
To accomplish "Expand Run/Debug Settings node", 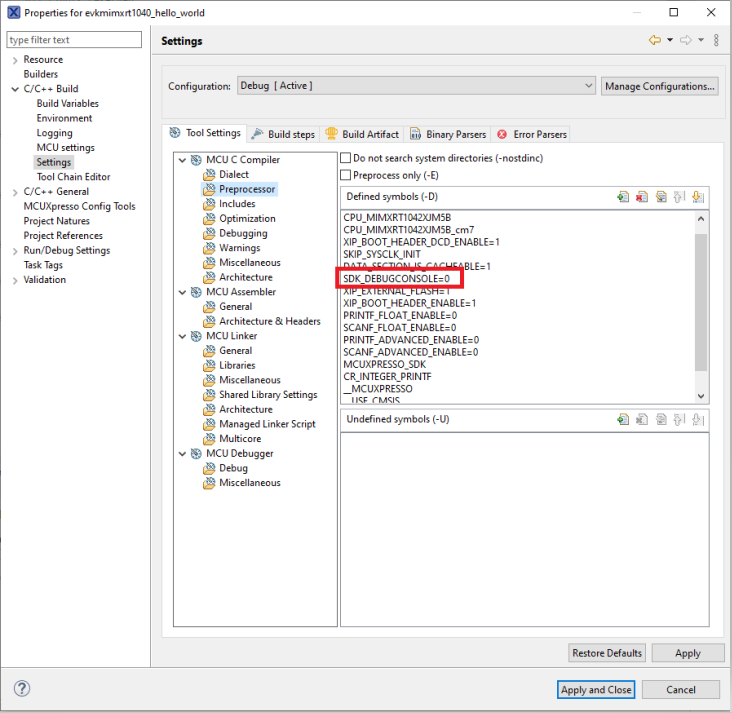I will coord(15,251).
